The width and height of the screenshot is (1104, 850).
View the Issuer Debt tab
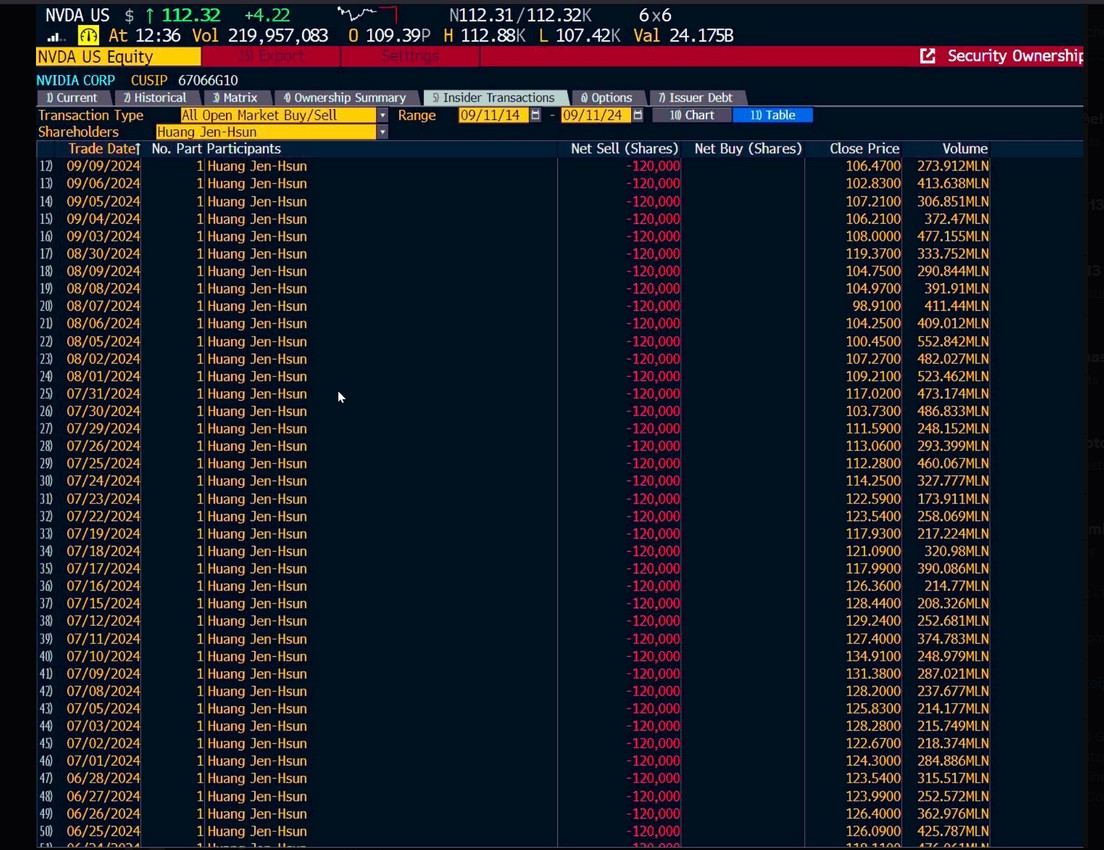tap(696, 98)
